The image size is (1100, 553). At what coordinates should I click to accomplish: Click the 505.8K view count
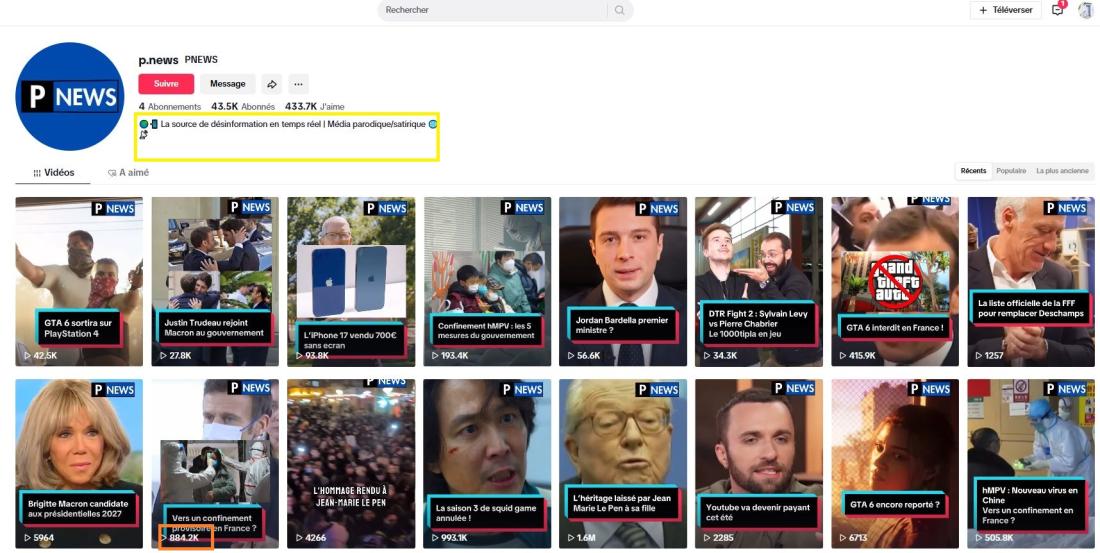click(995, 538)
